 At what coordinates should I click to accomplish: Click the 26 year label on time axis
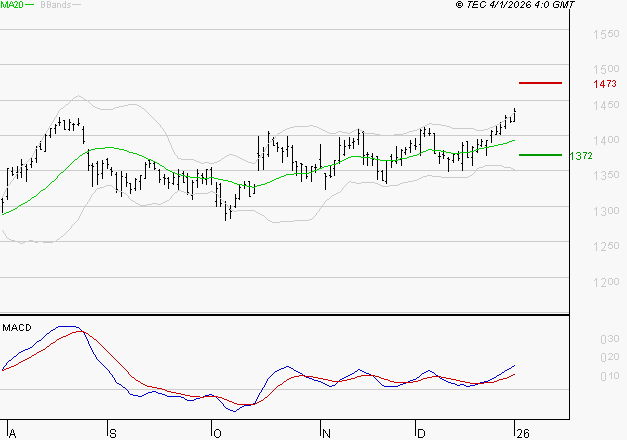tap(523, 434)
